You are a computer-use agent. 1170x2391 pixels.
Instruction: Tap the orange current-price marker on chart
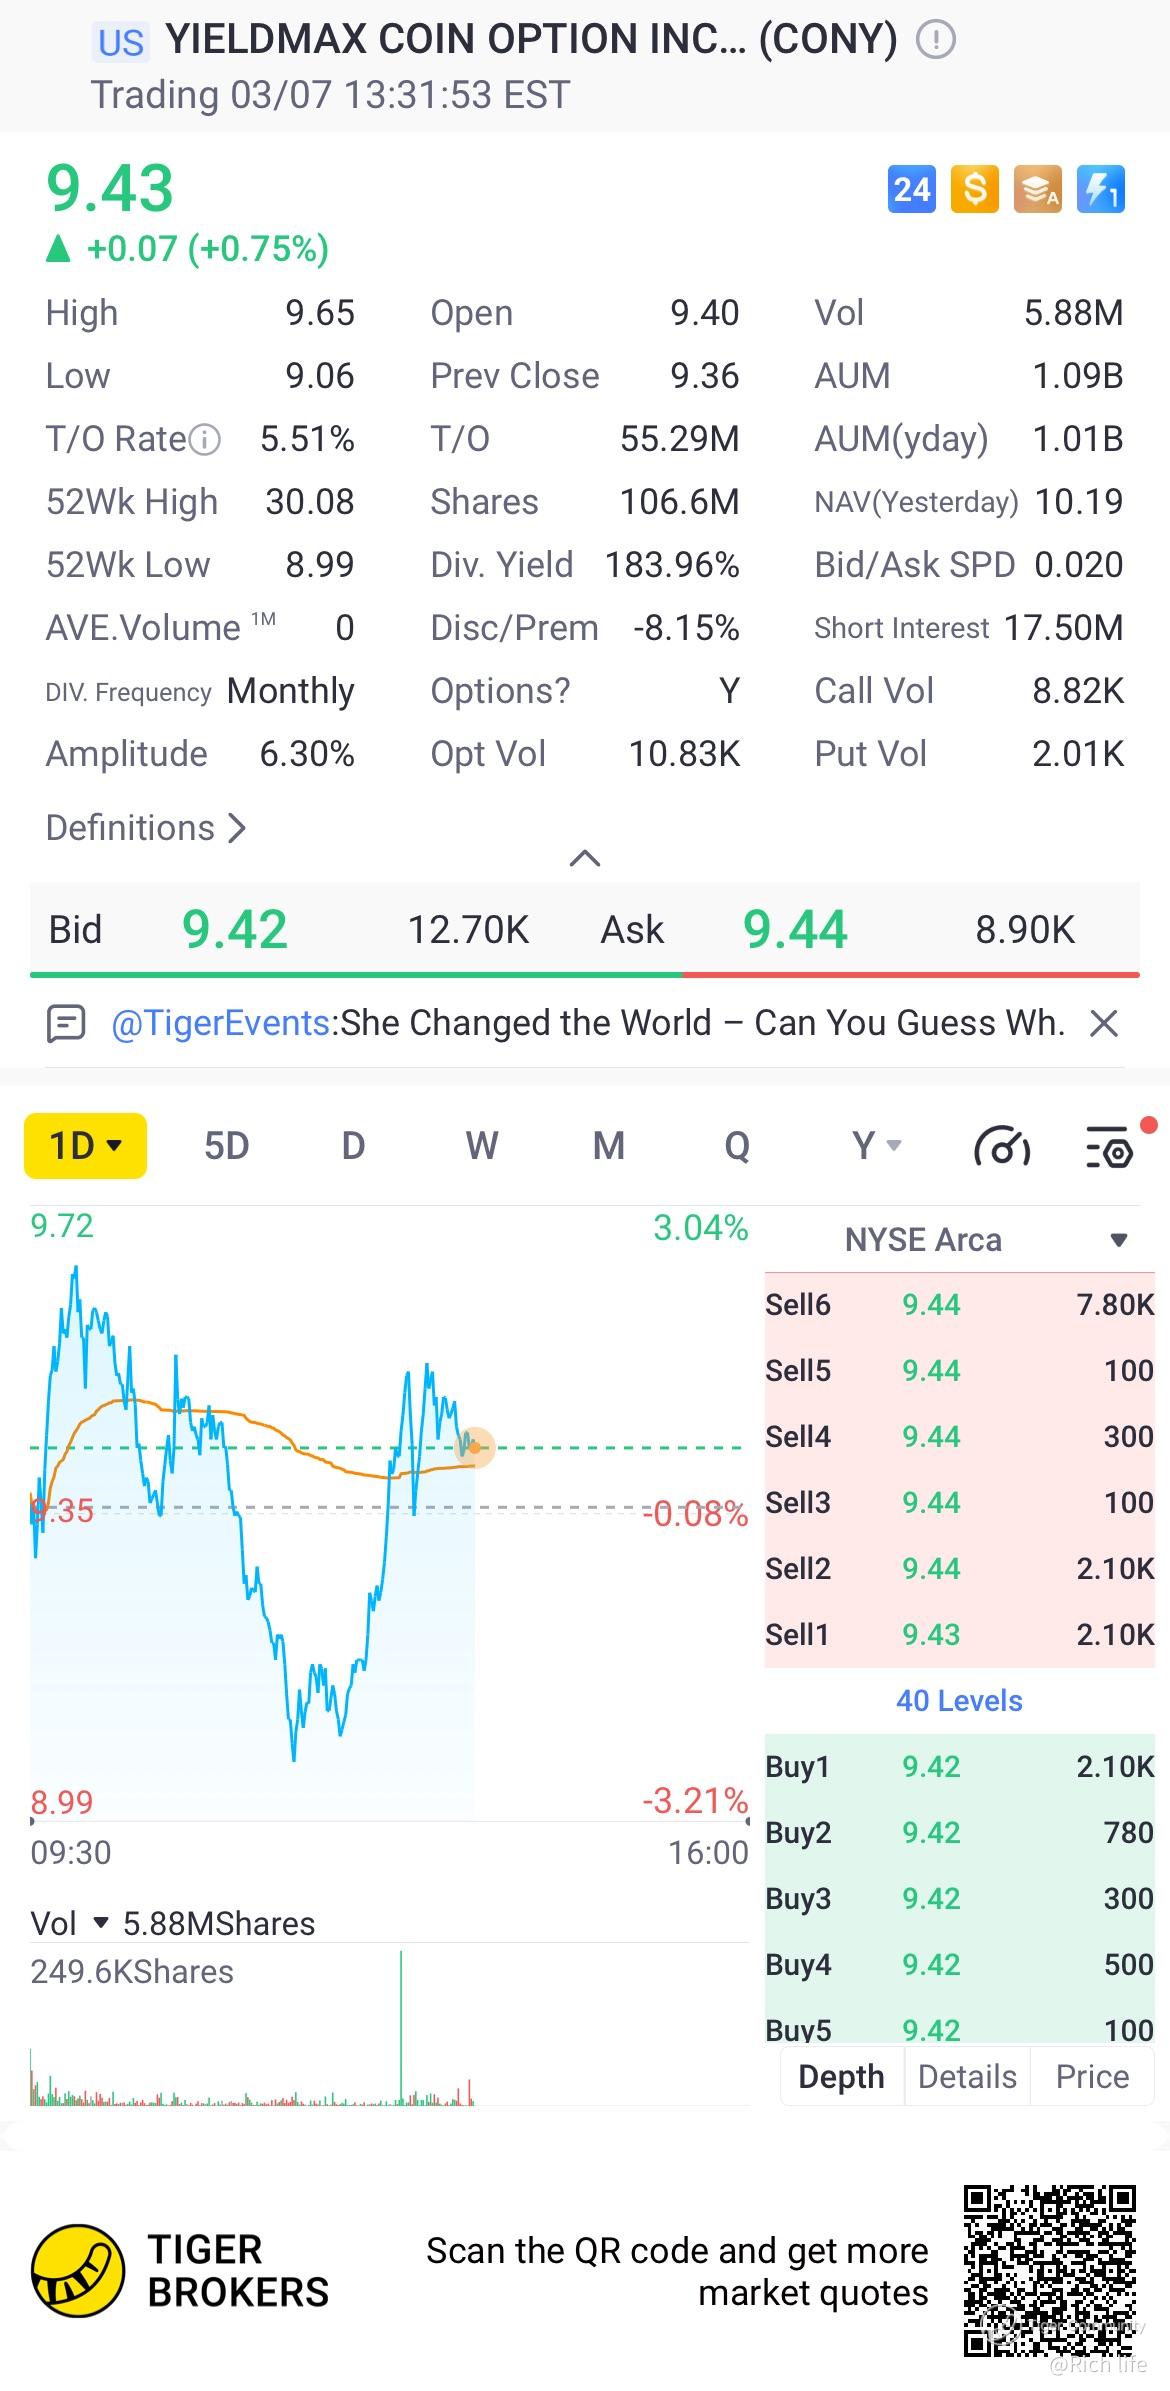click(x=475, y=1447)
